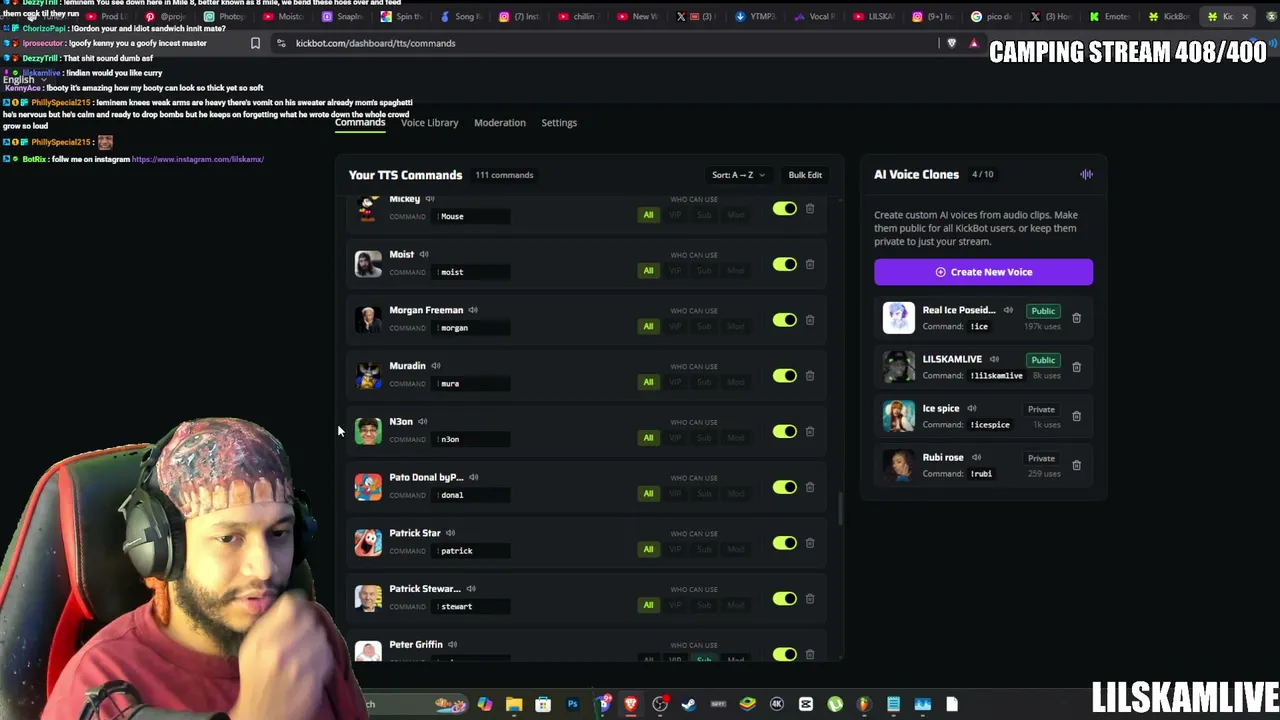Open the Instagram link in chat

198,159
